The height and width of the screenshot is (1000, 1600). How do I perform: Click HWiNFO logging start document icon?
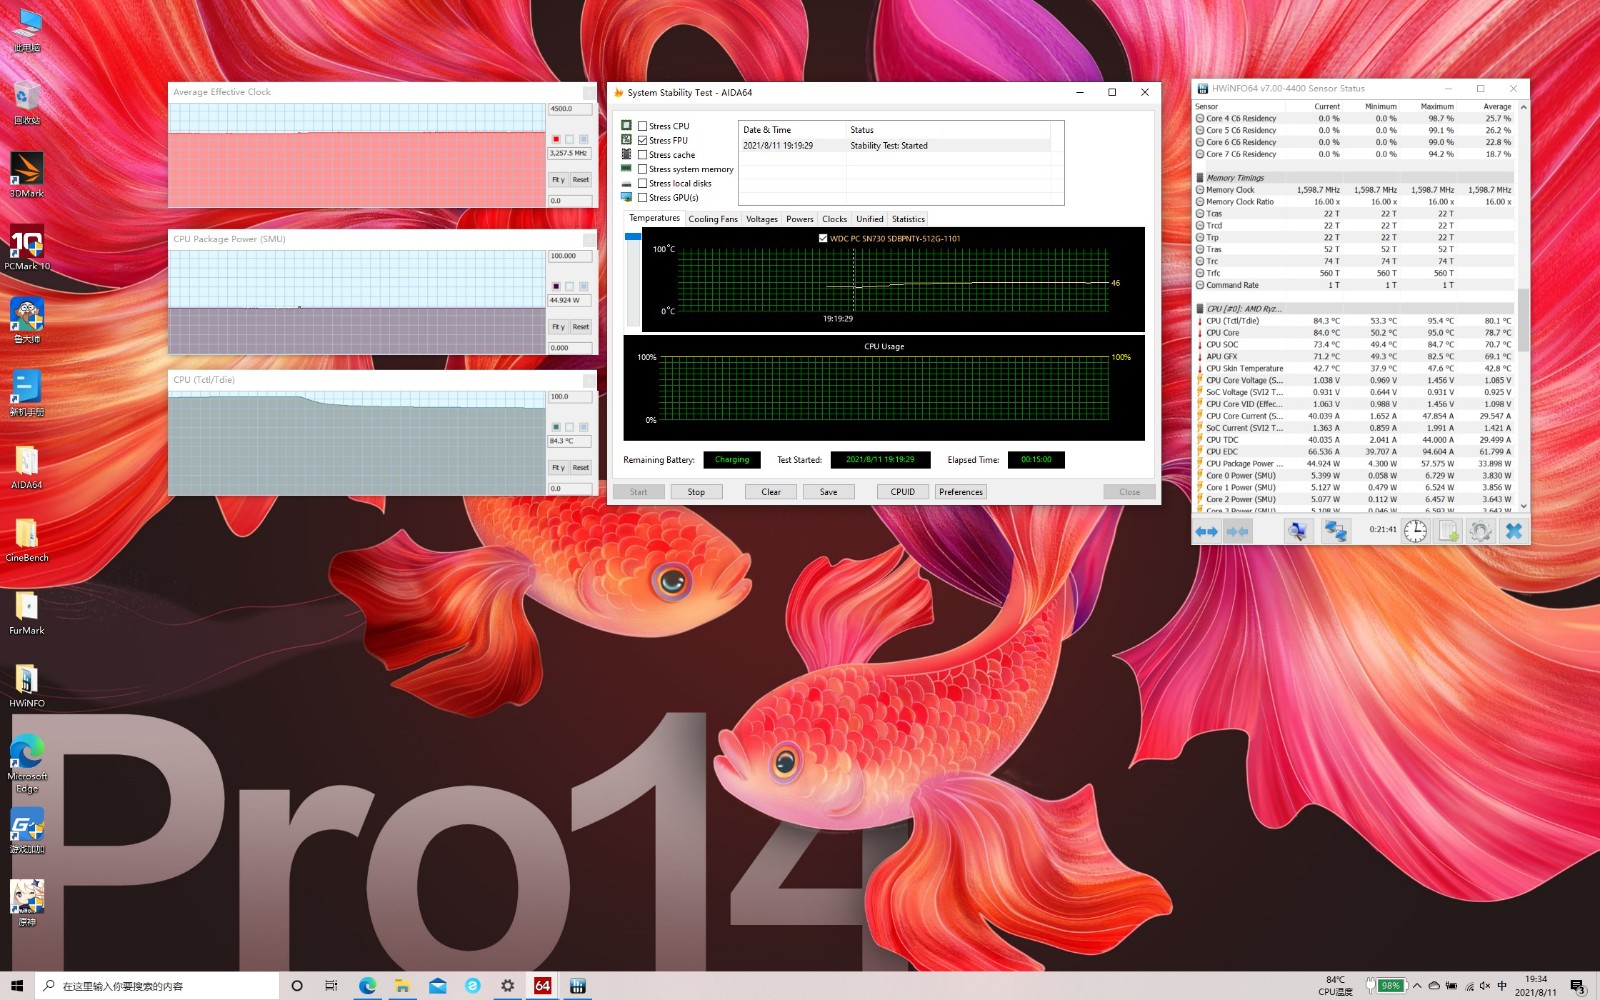tap(1448, 531)
